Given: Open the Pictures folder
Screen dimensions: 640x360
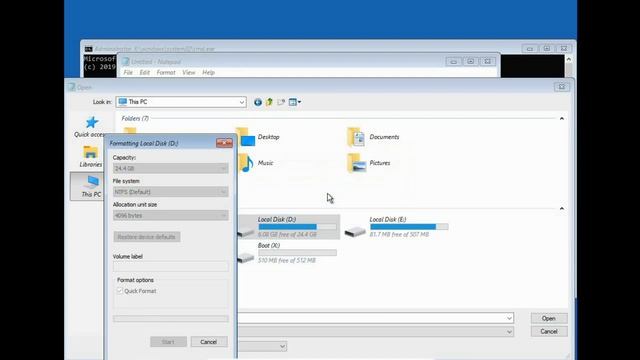Looking at the screenshot, I should pos(369,163).
